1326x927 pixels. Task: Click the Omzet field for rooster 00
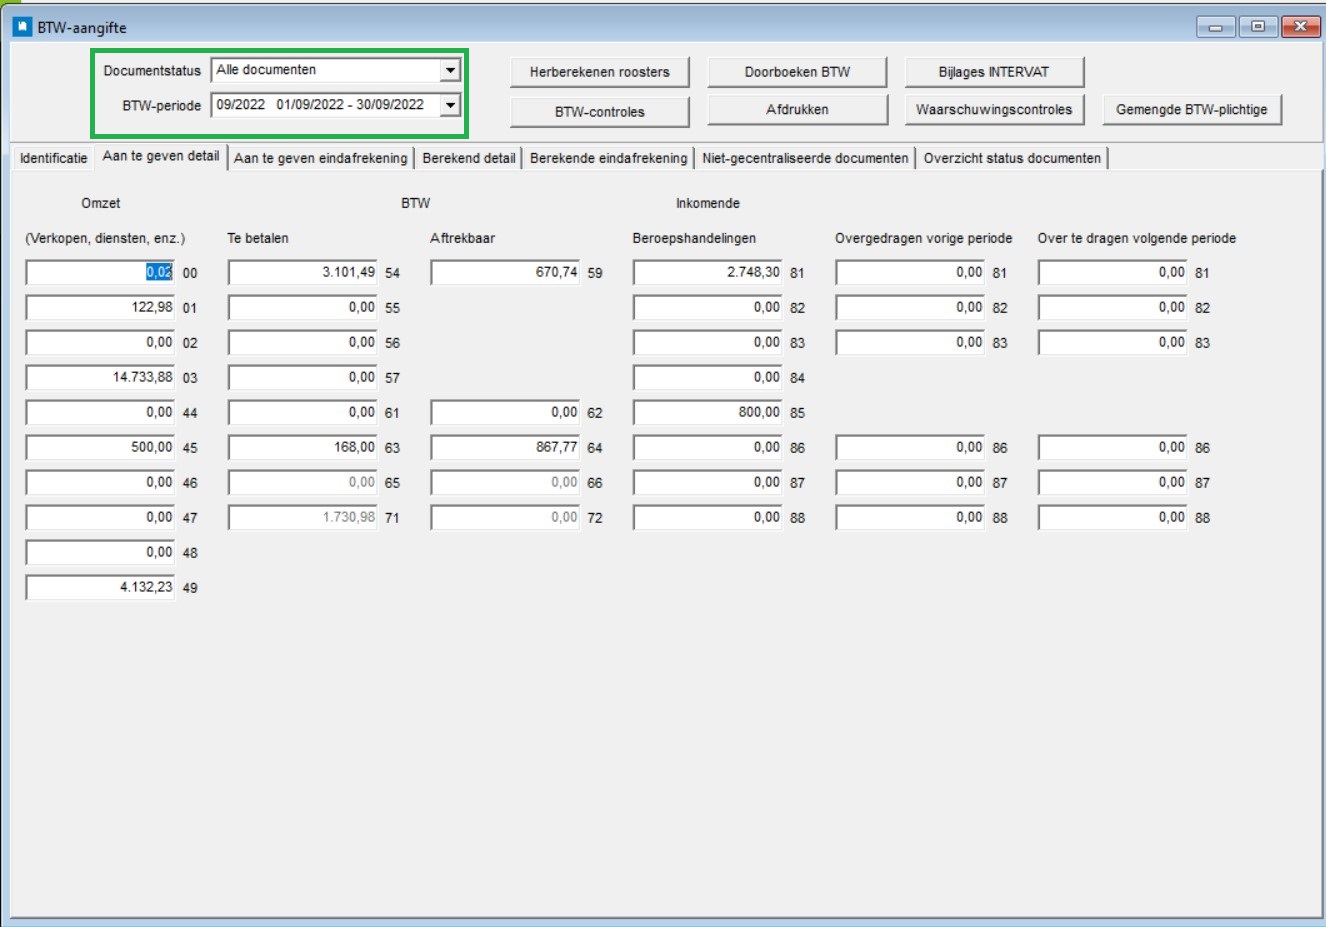pyautogui.click(x=100, y=272)
